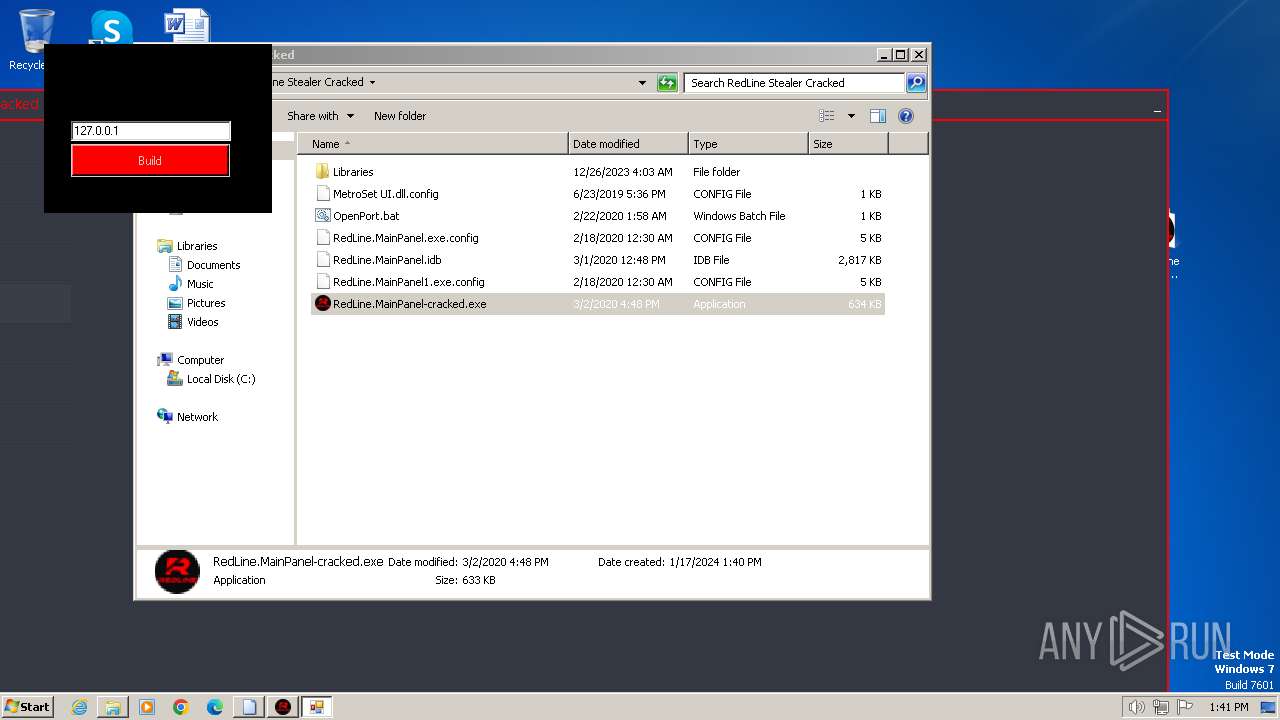
Task: Click the volume speaker tray icon
Action: pos(1136,707)
